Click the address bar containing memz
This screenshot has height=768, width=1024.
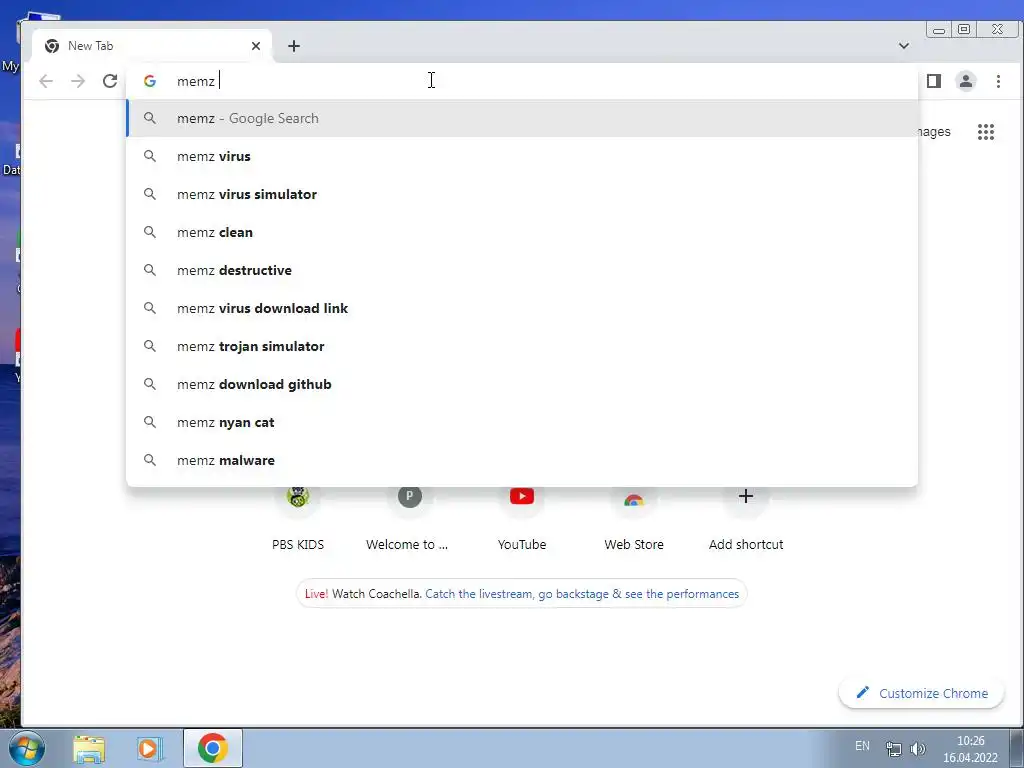pyautogui.click(x=522, y=81)
